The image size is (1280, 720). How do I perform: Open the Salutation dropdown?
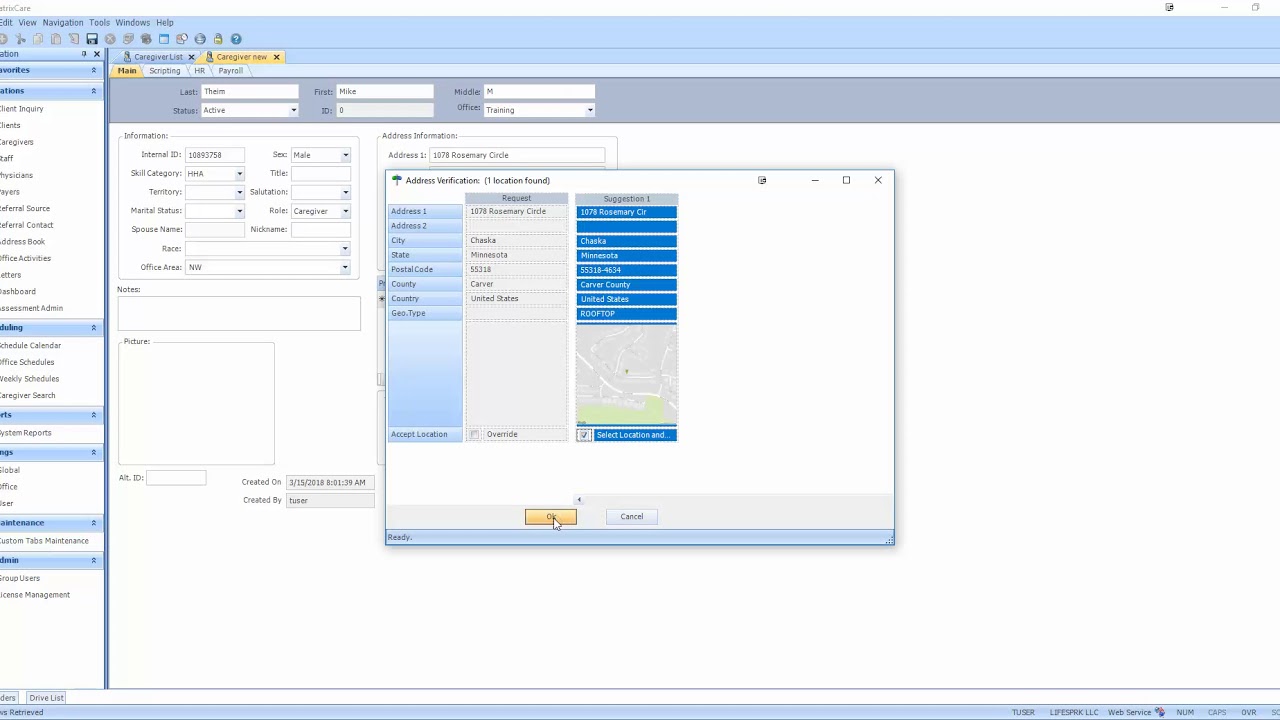tap(345, 192)
